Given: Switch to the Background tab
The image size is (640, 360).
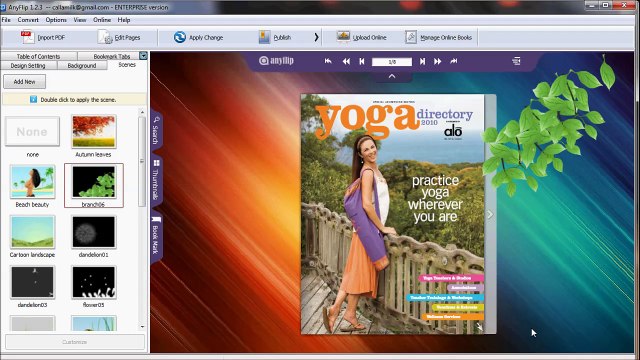Looking at the screenshot, I should (x=82, y=65).
